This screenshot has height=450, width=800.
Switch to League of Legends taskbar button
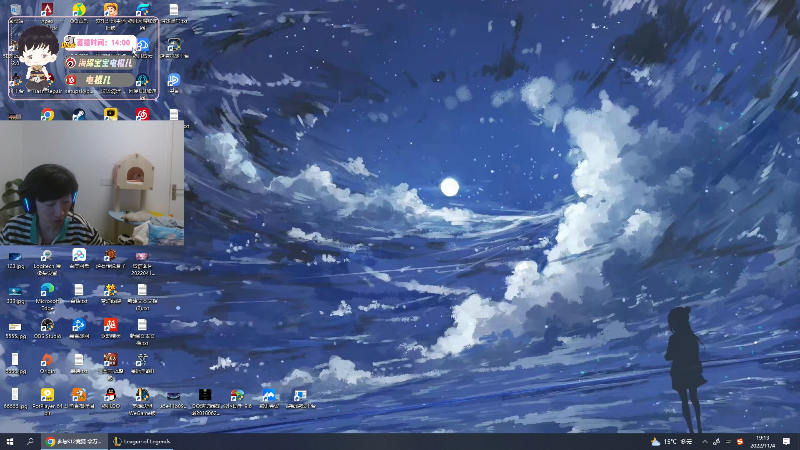(142, 441)
